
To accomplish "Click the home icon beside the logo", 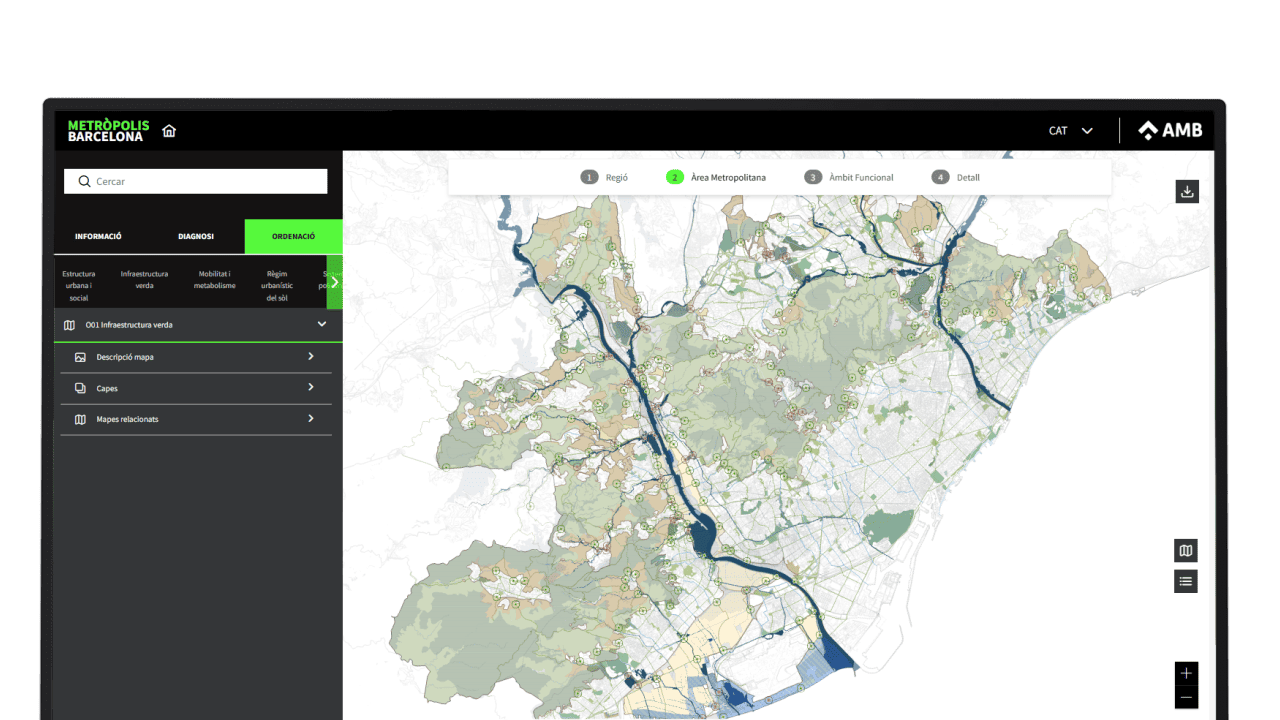I will [x=169, y=131].
